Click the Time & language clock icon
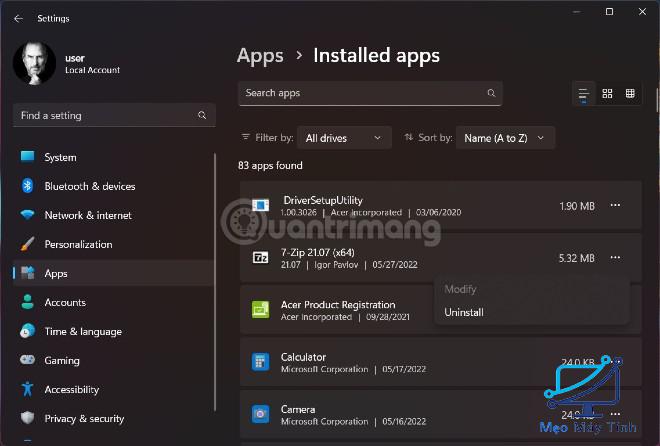The image size is (660, 446). pos(27,331)
